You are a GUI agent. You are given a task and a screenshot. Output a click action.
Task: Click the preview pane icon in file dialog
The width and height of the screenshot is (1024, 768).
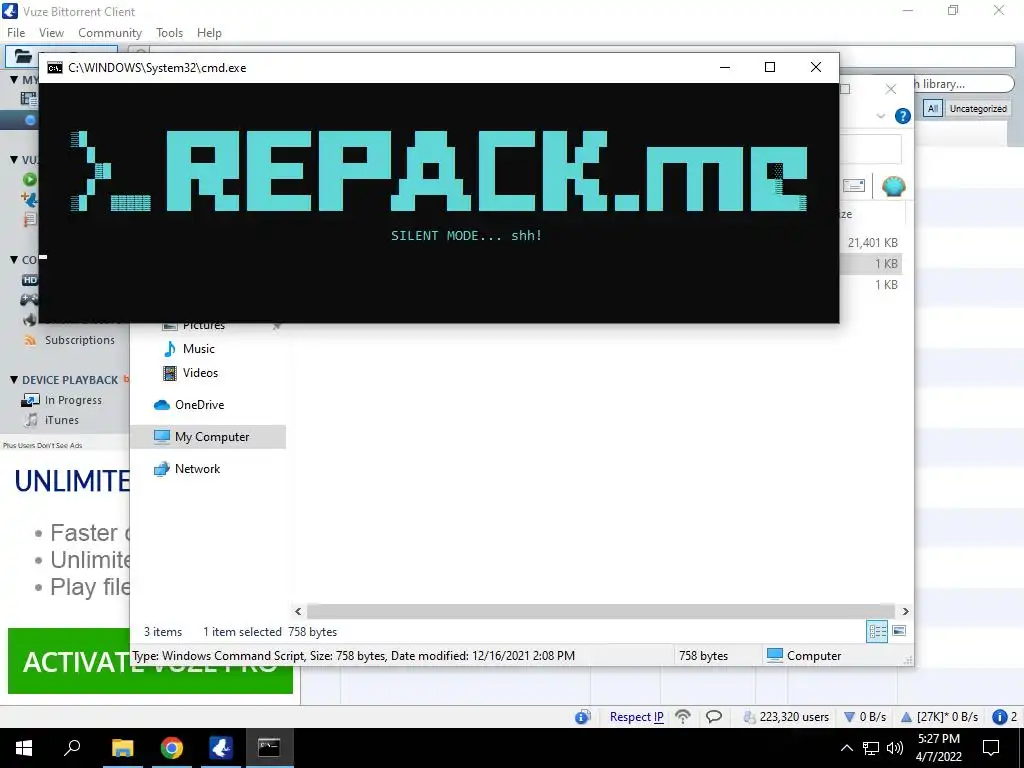854,186
